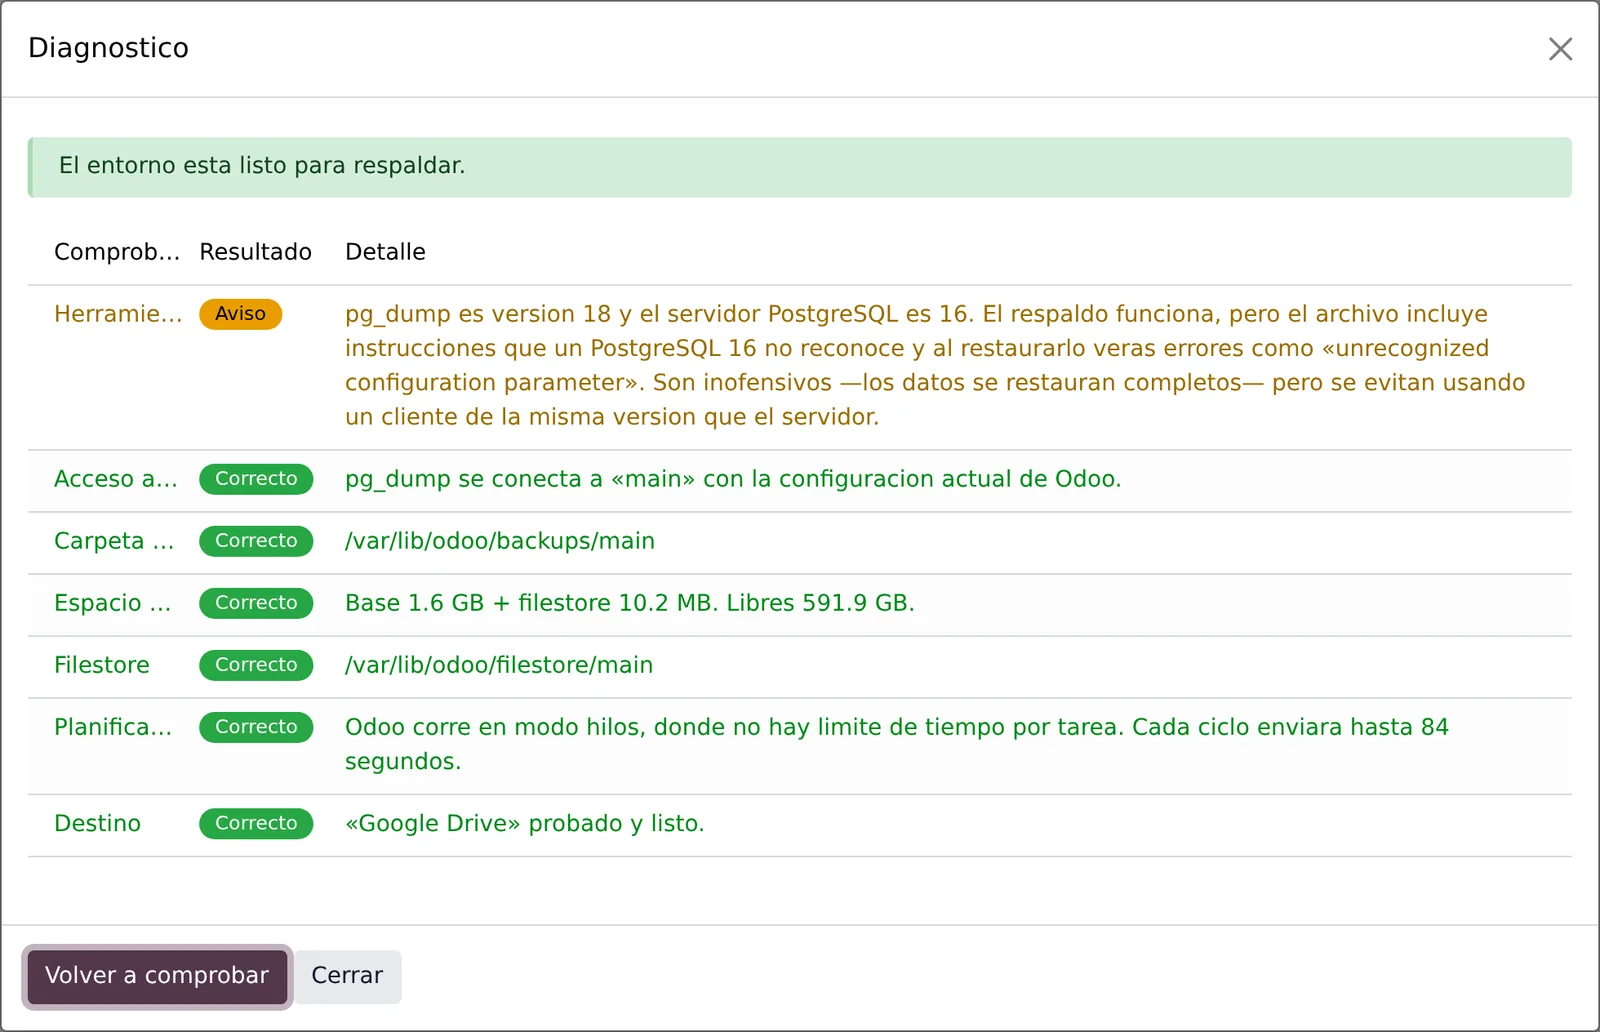Viewport: 1600px width, 1032px height.
Task: Click the Correcto badge in Destino row
Action: 256,823
